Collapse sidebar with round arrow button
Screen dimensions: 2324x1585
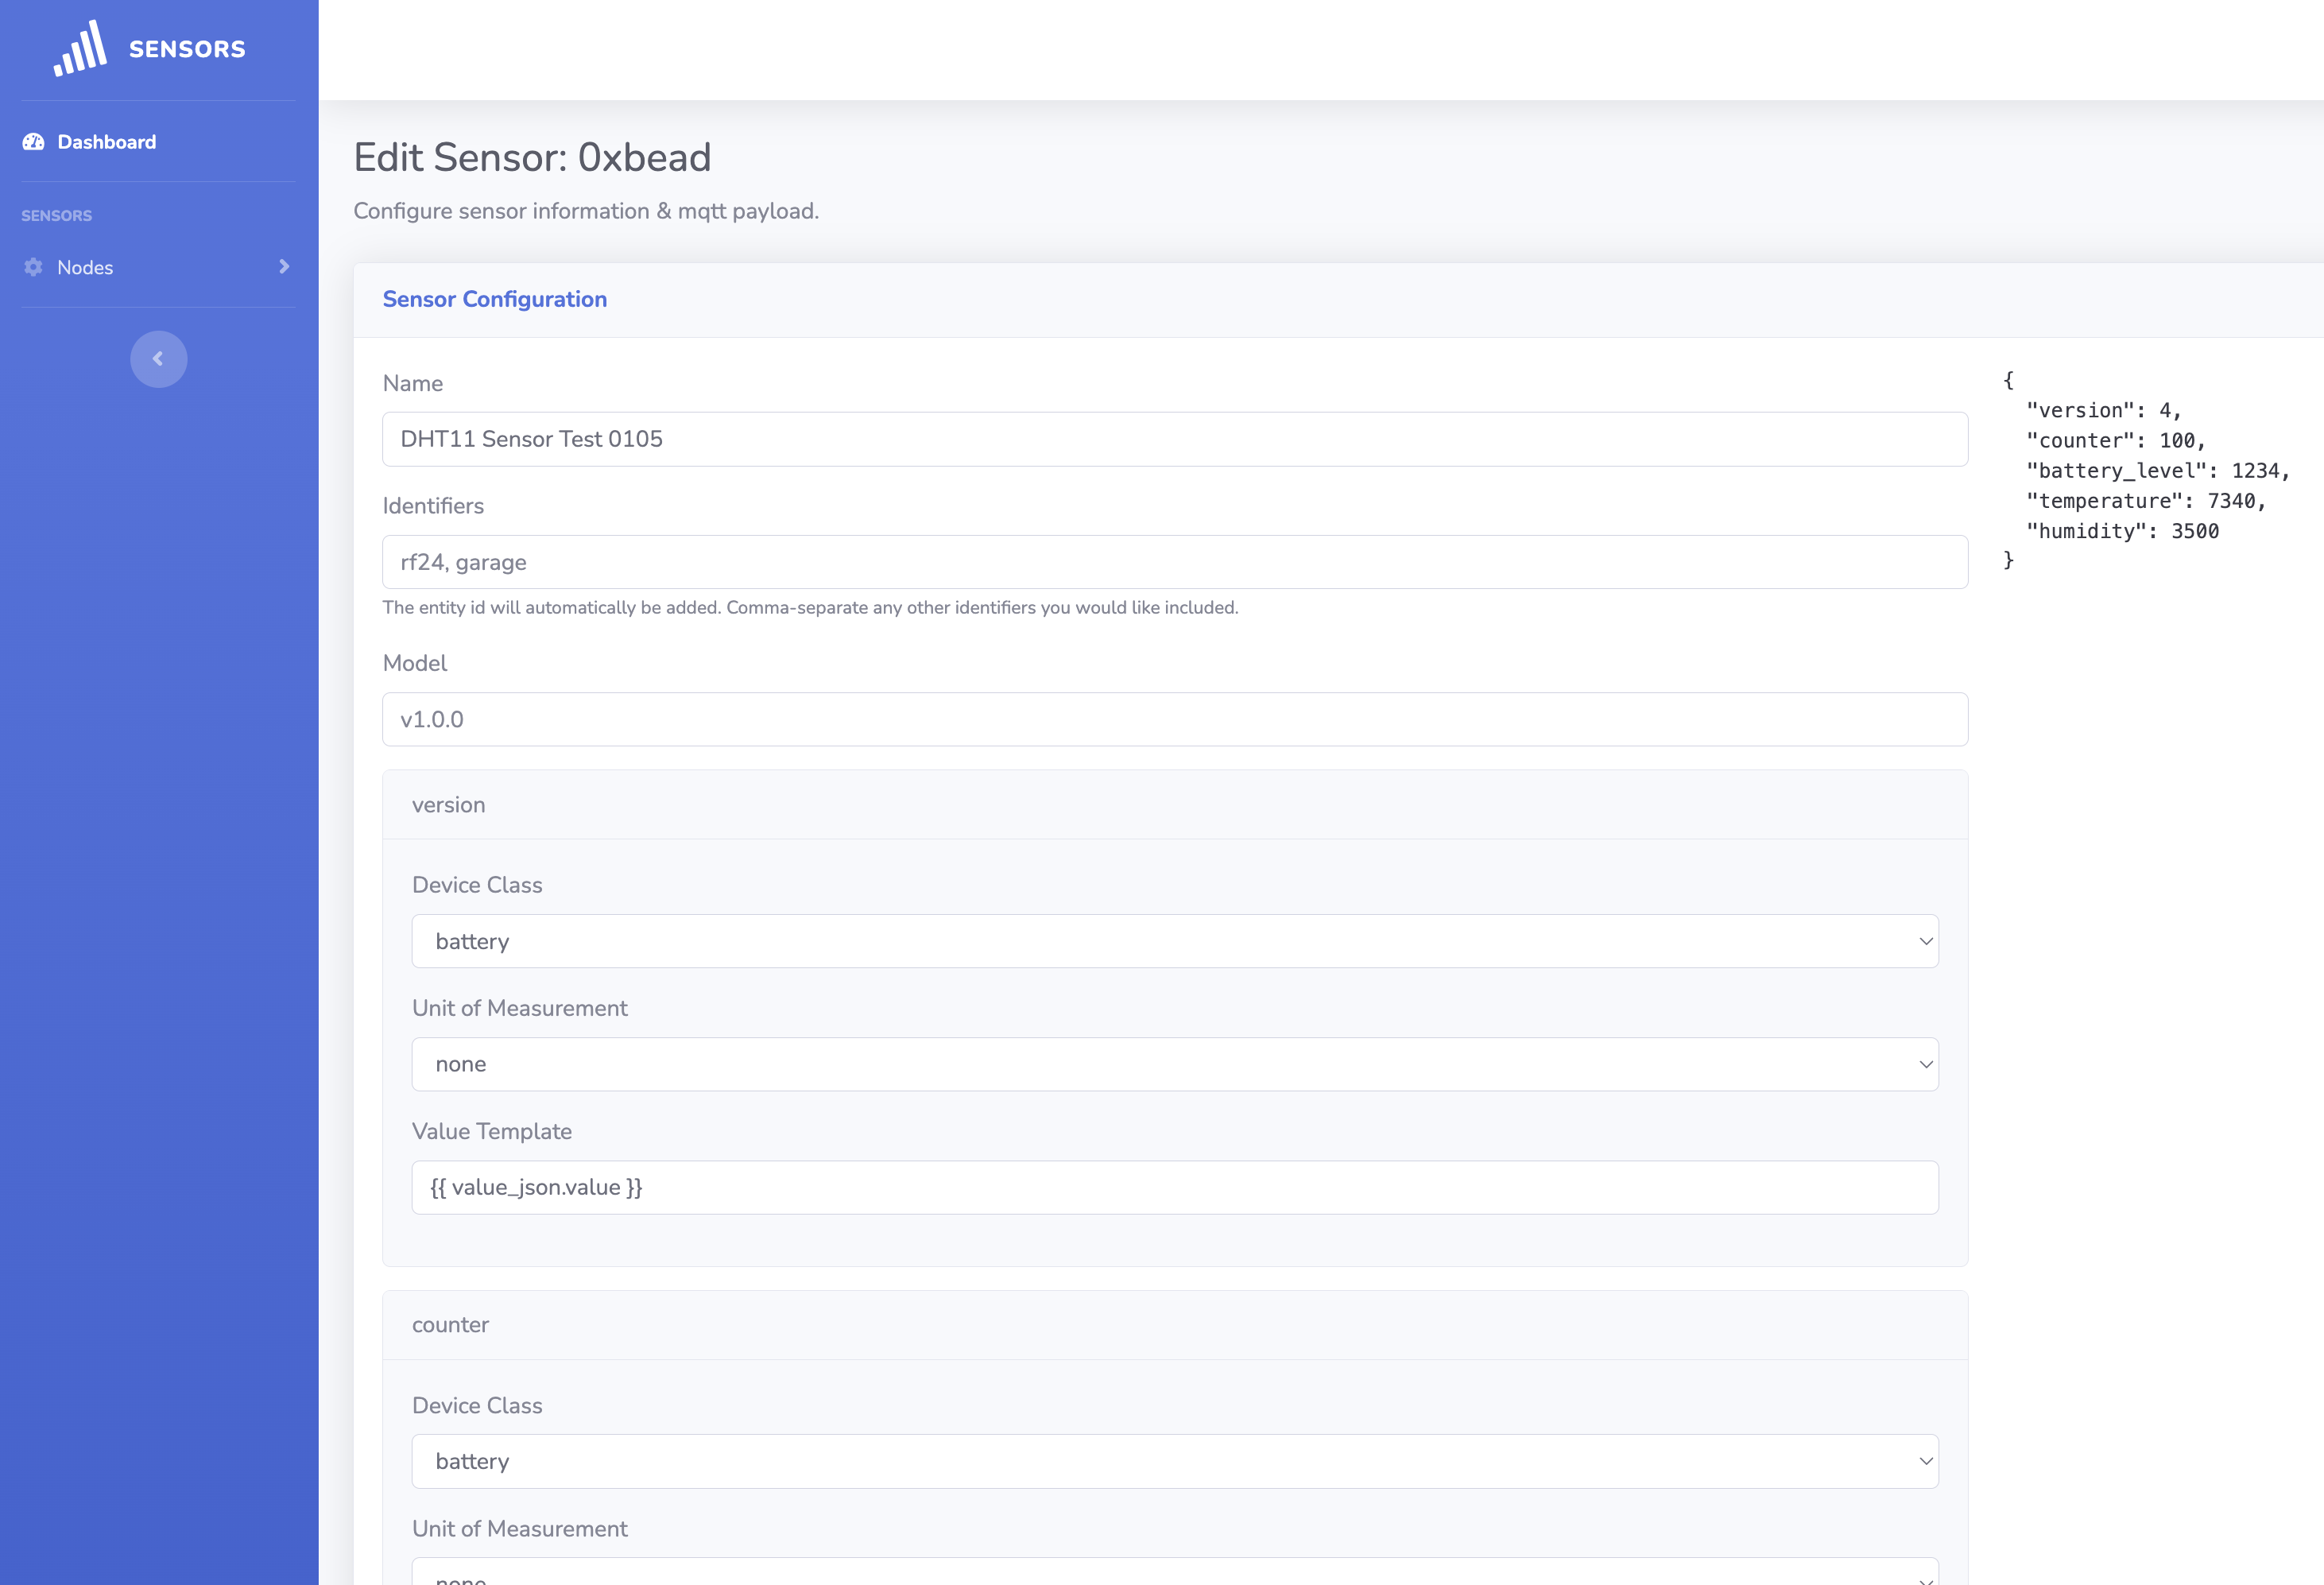click(158, 359)
